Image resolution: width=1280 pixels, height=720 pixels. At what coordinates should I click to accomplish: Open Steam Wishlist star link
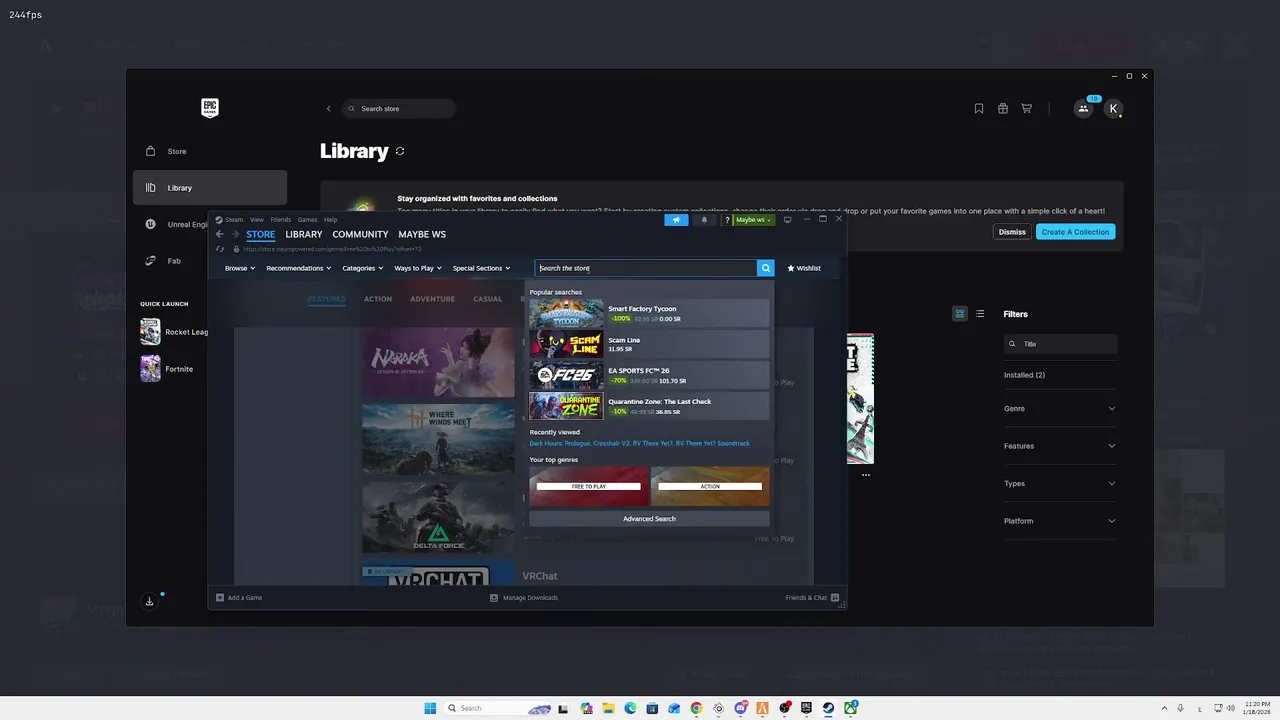pyautogui.click(x=804, y=268)
